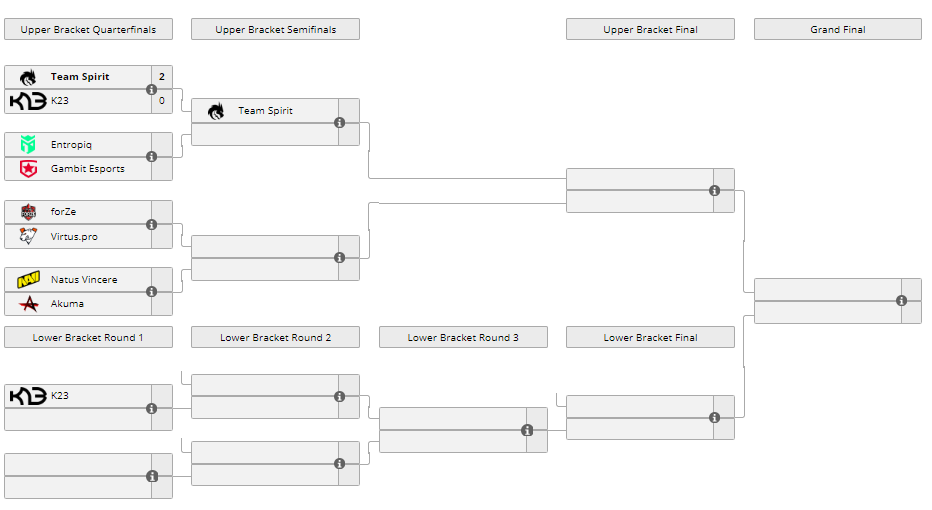Screen dimensions: 932x510
Task: Click the Natus Vincere team name
Action: [84, 280]
